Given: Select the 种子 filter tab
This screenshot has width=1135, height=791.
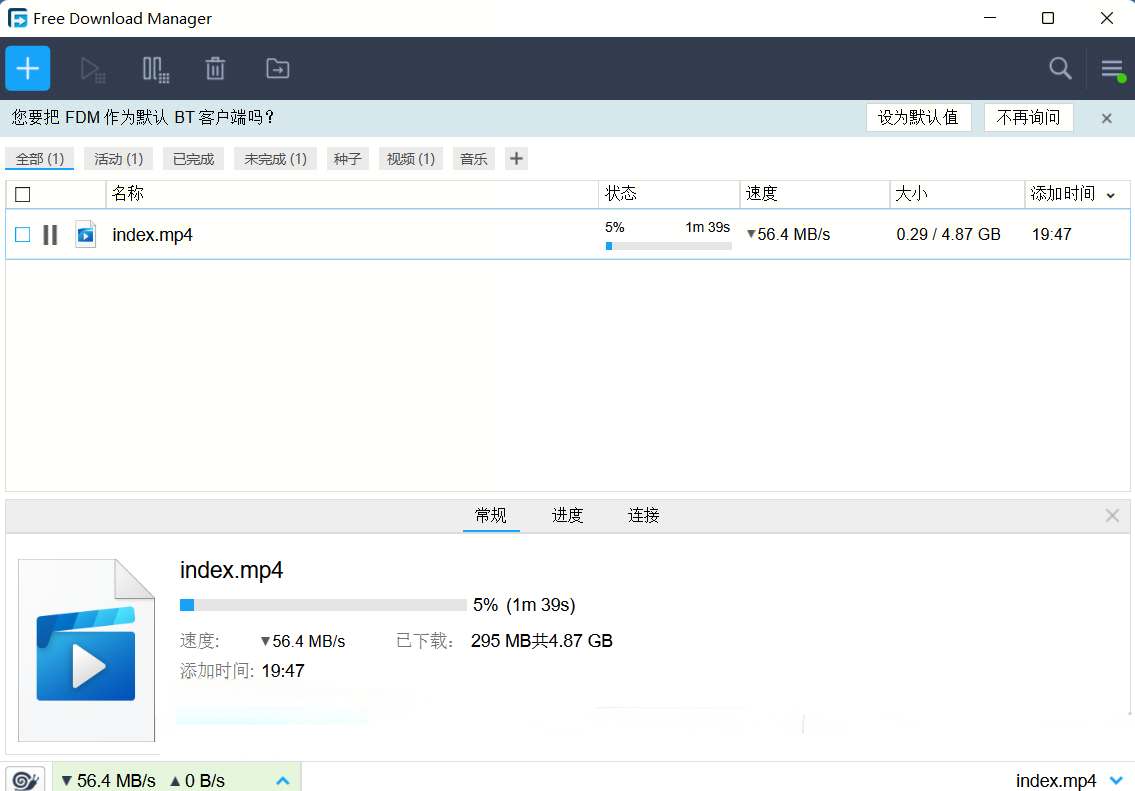Looking at the screenshot, I should [x=347, y=158].
